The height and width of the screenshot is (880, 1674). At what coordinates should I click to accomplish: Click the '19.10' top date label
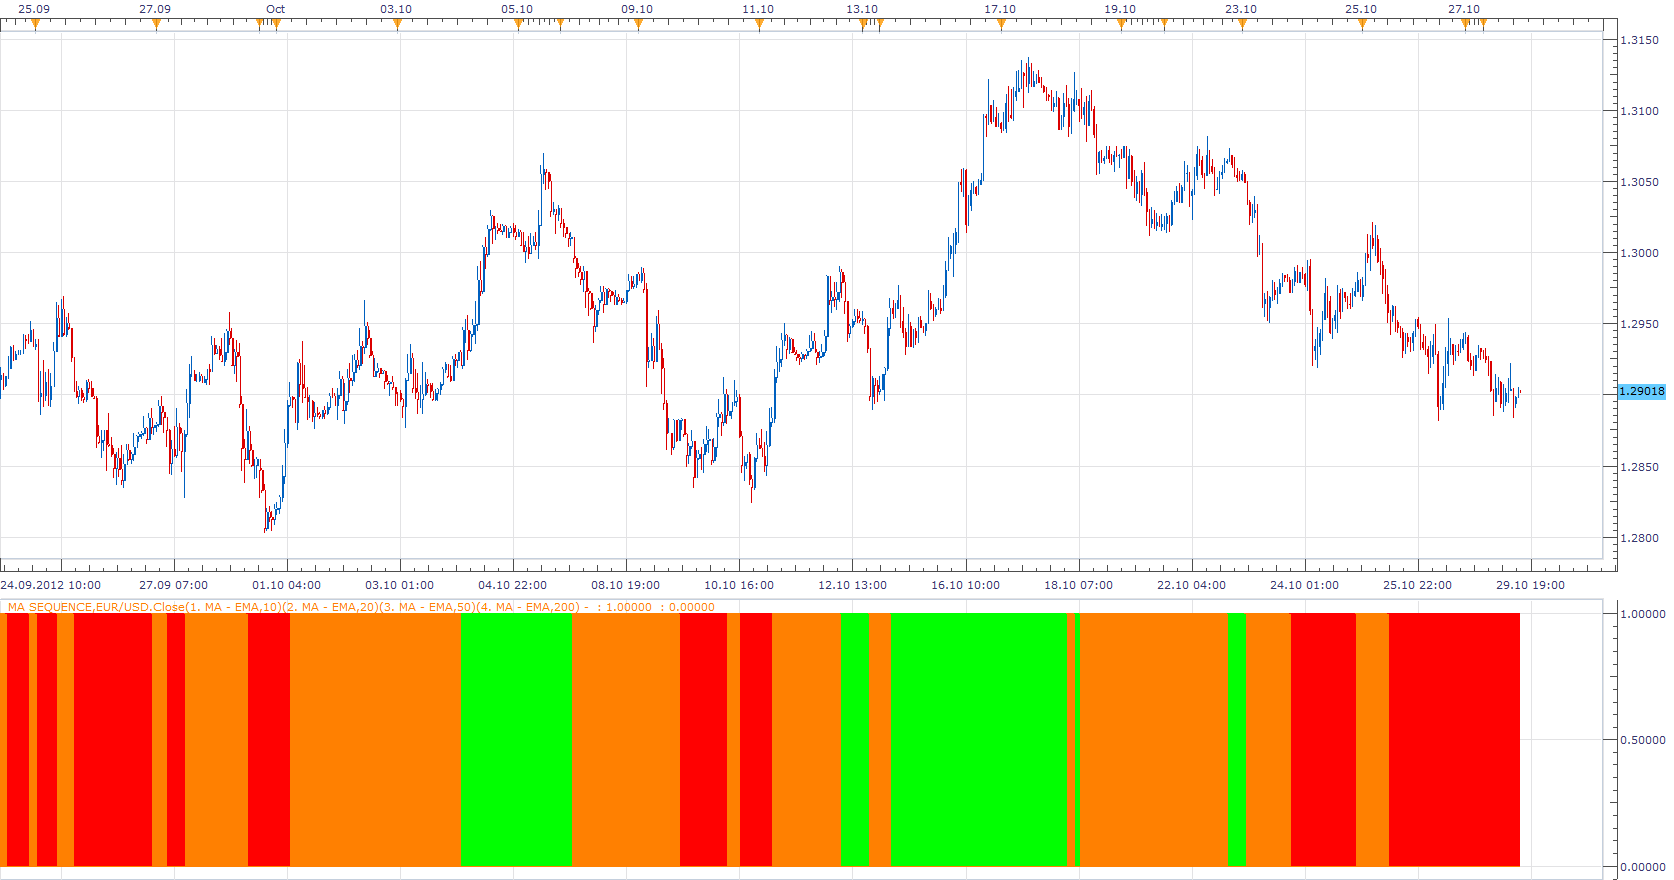[x=1120, y=9]
